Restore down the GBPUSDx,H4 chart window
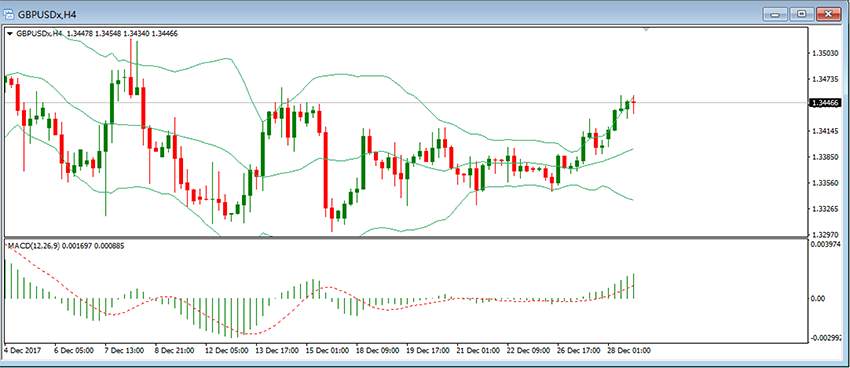Image resolution: width=850 pixels, height=368 pixels. pos(802,14)
